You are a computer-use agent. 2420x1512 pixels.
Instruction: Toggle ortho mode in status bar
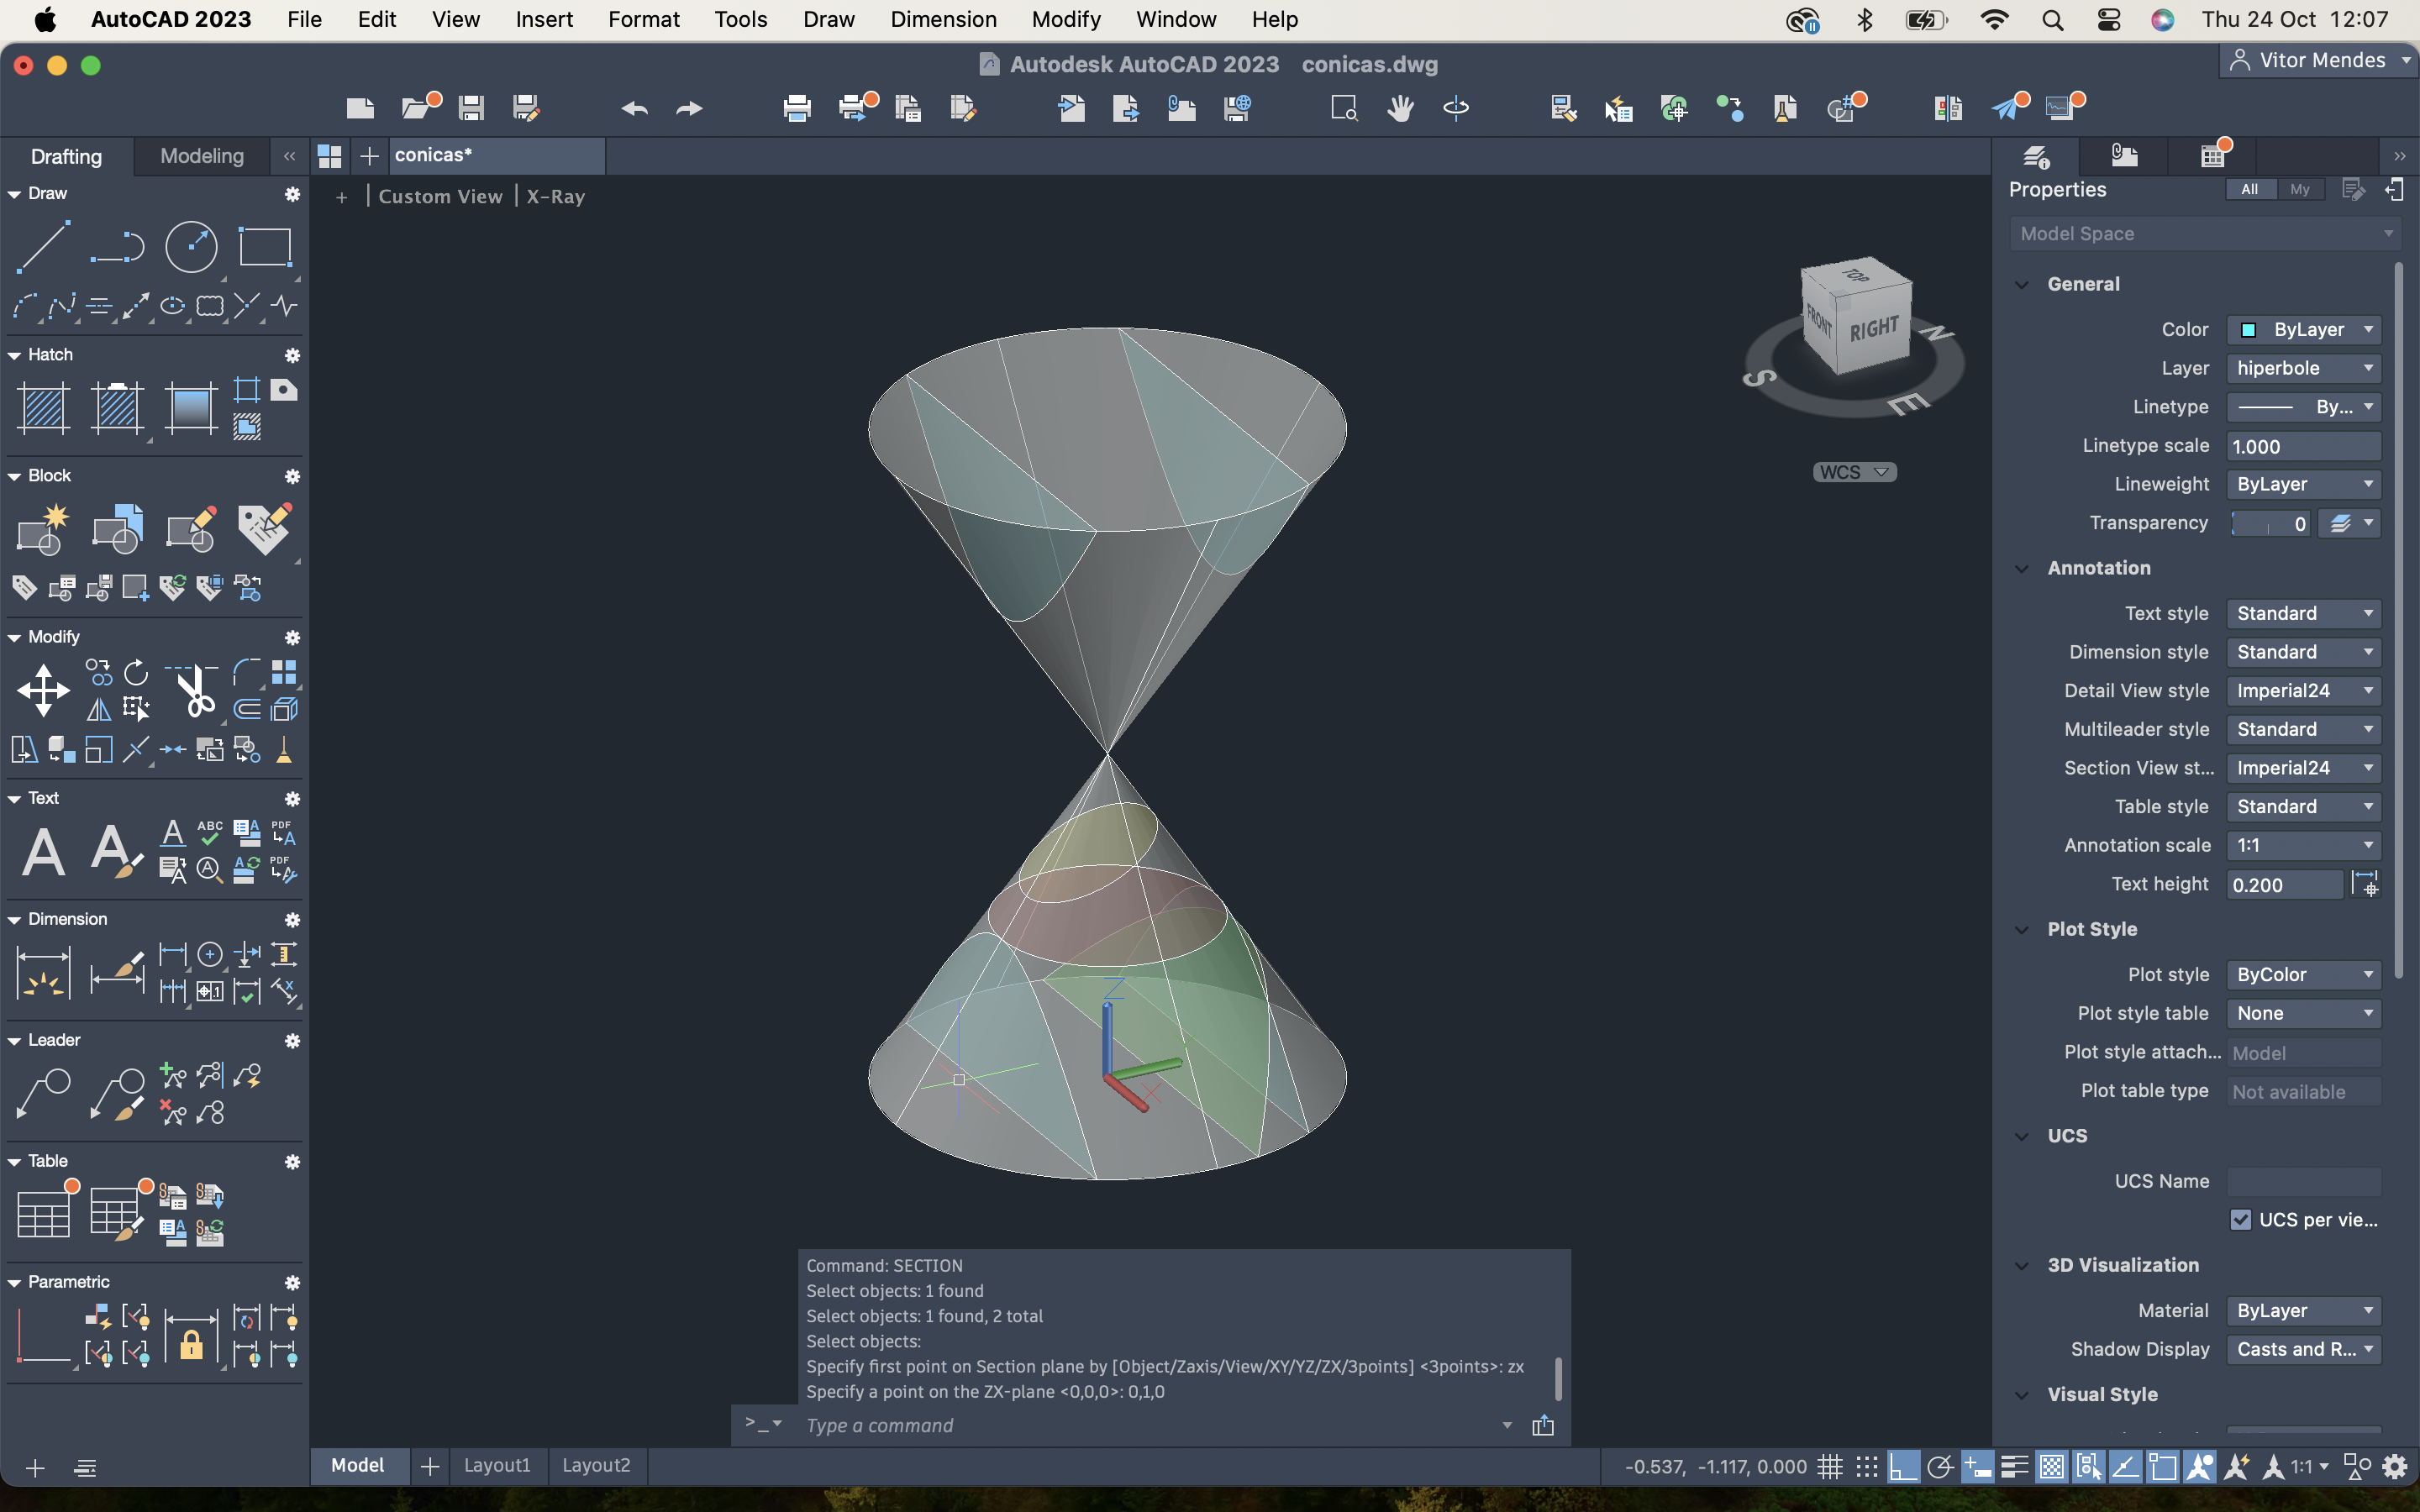[1903, 1467]
